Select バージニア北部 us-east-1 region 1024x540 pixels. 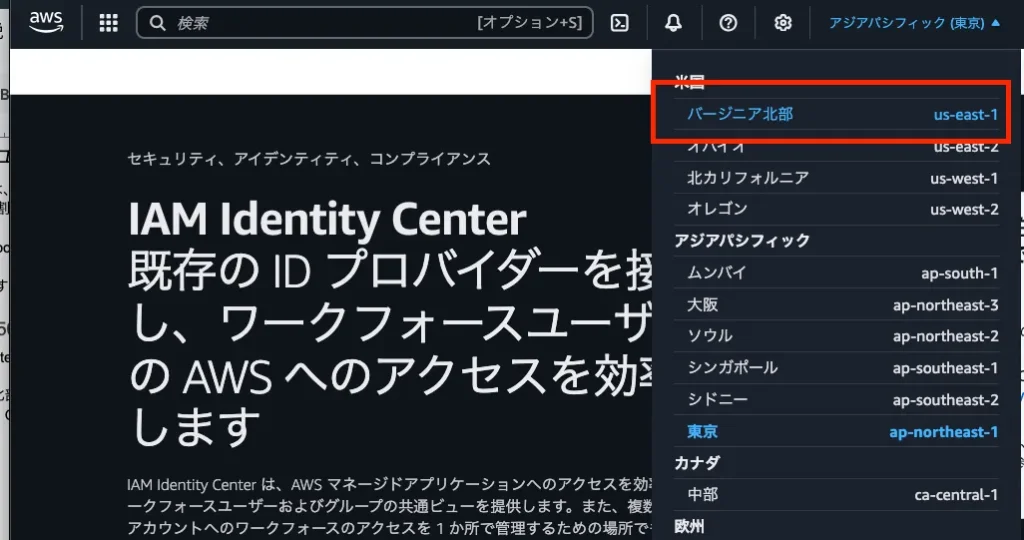click(842, 114)
